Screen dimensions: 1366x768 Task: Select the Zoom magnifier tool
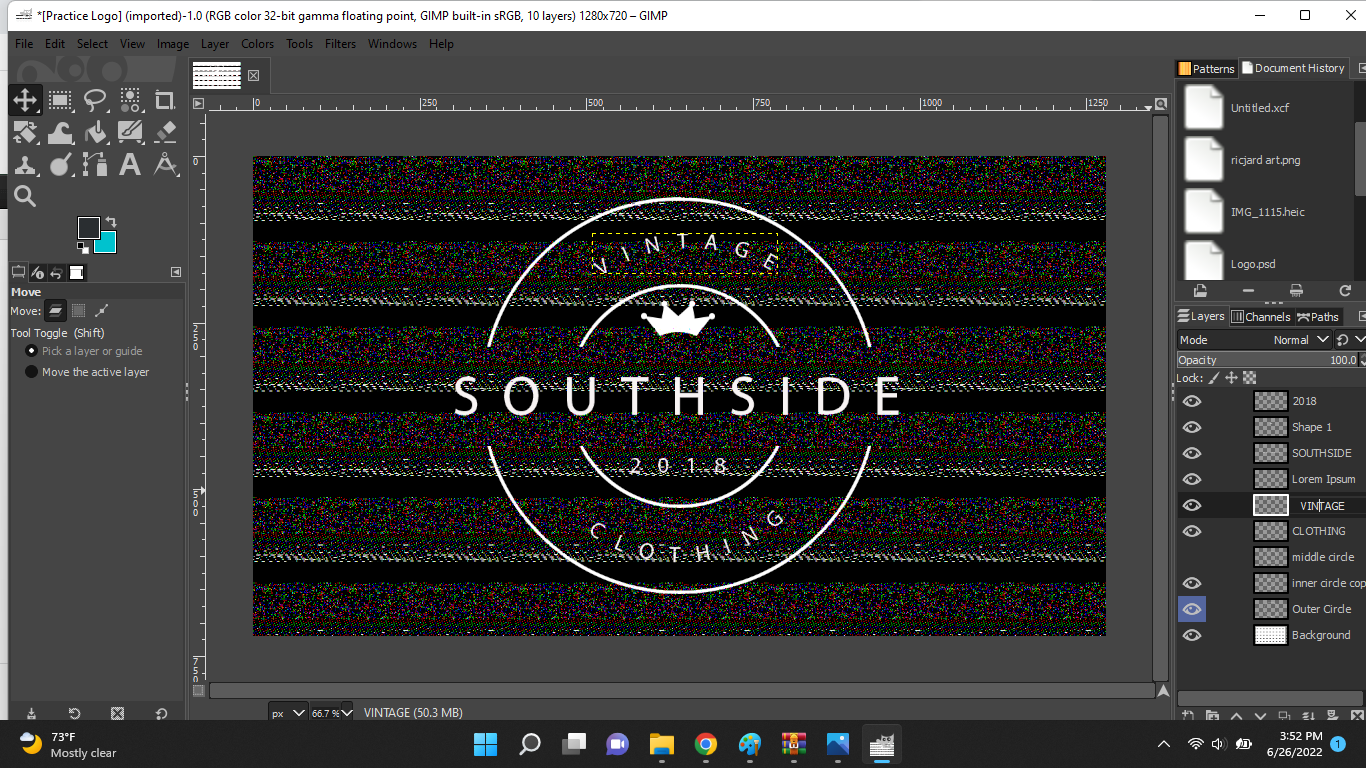click(x=25, y=196)
